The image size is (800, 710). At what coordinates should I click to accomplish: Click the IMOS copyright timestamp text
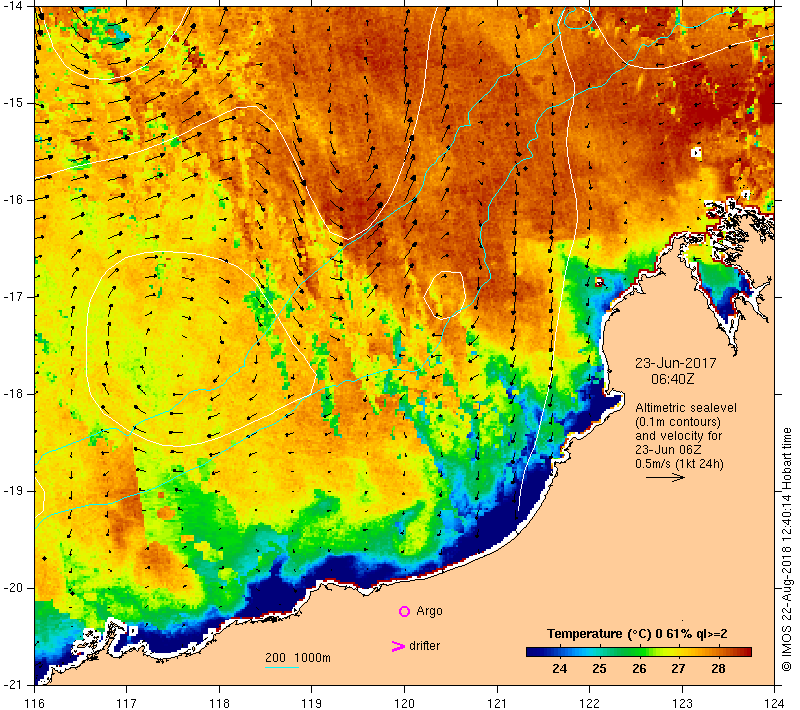[x=786, y=550]
